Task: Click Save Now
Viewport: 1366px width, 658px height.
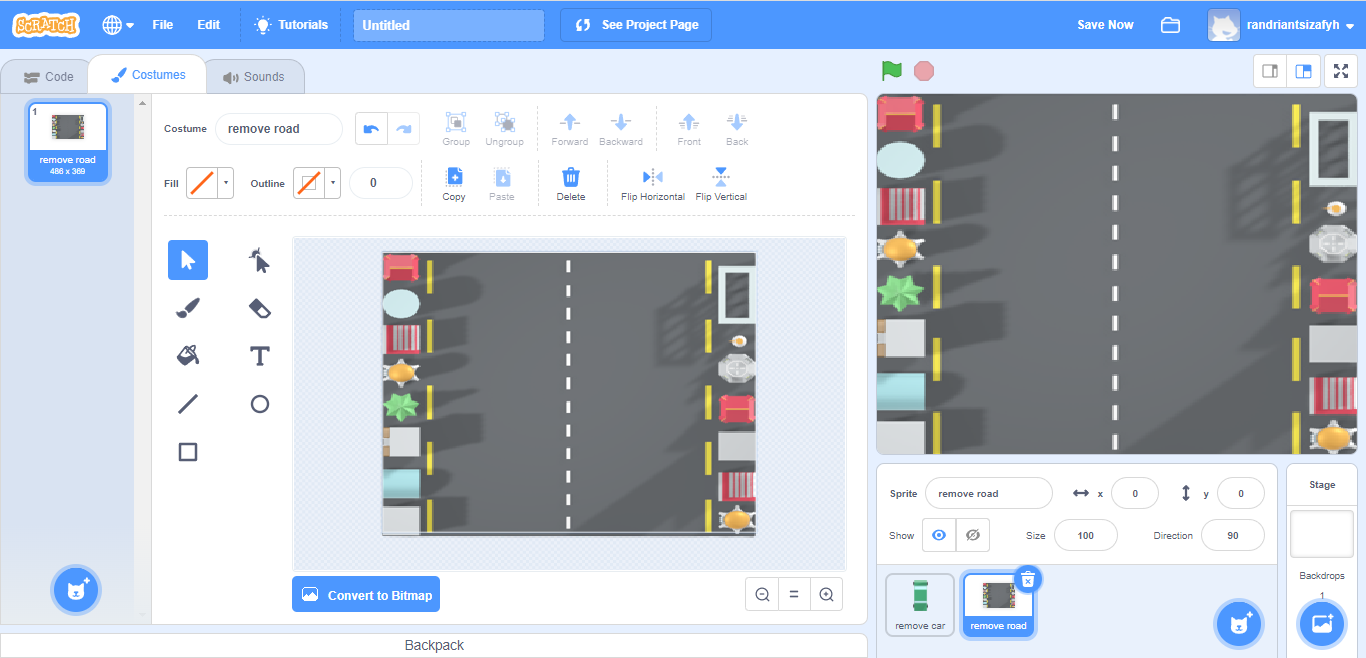Action: tap(1105, 25)
